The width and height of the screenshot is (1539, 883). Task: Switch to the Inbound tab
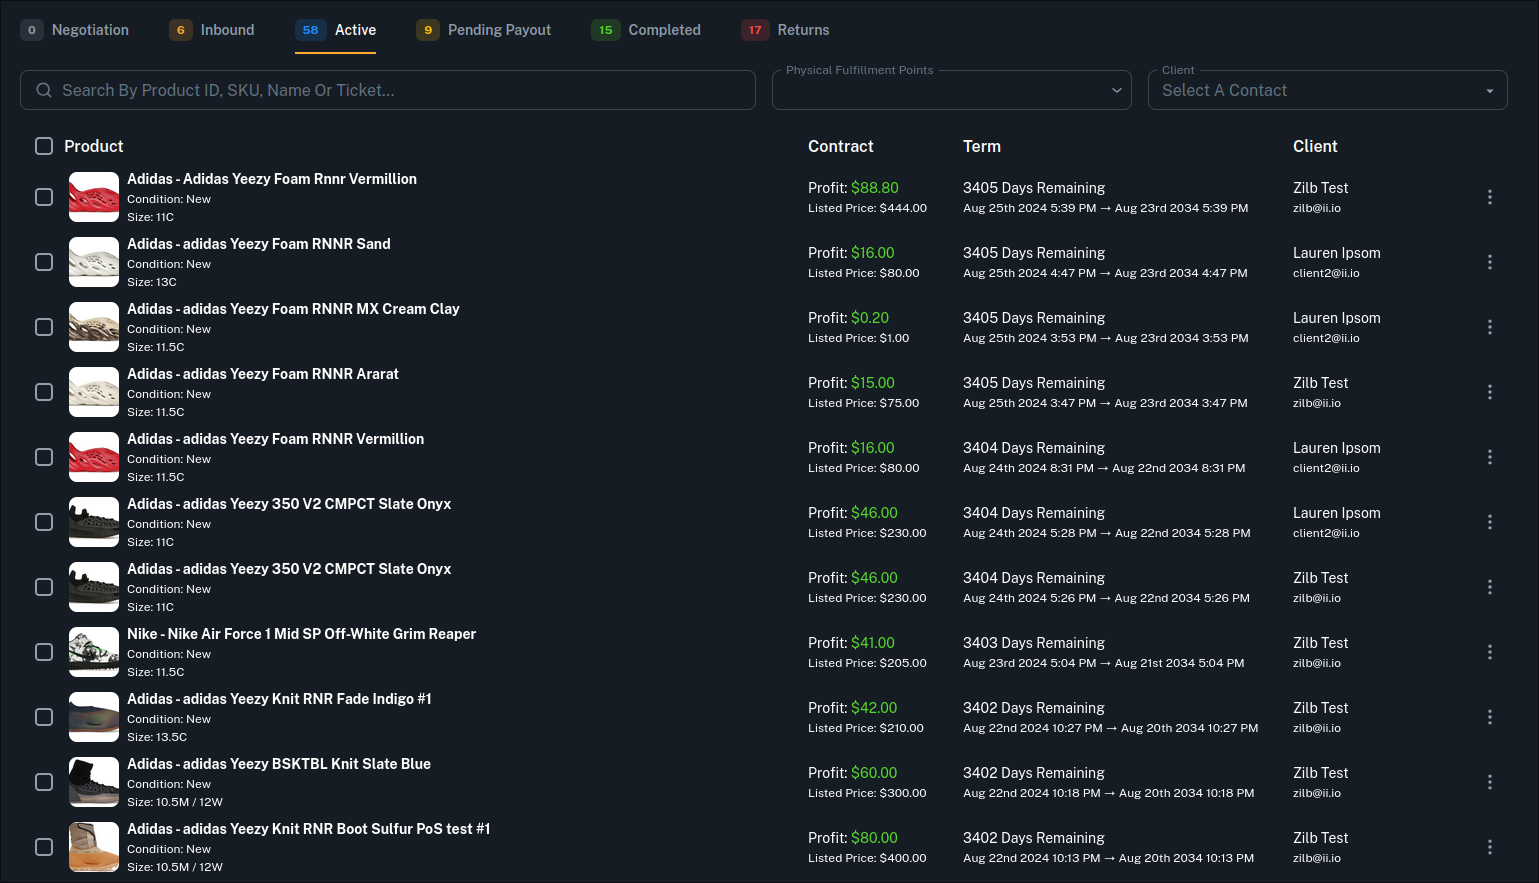coord(212,30)
